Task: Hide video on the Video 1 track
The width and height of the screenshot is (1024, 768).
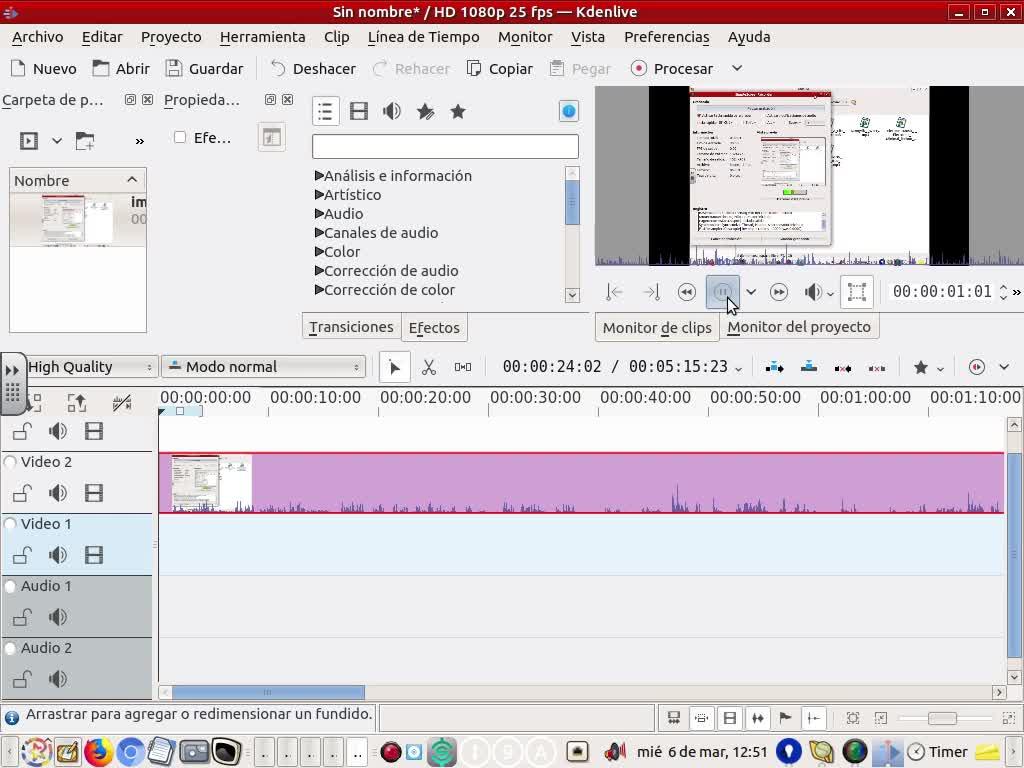Action: (x=94, y=555)
